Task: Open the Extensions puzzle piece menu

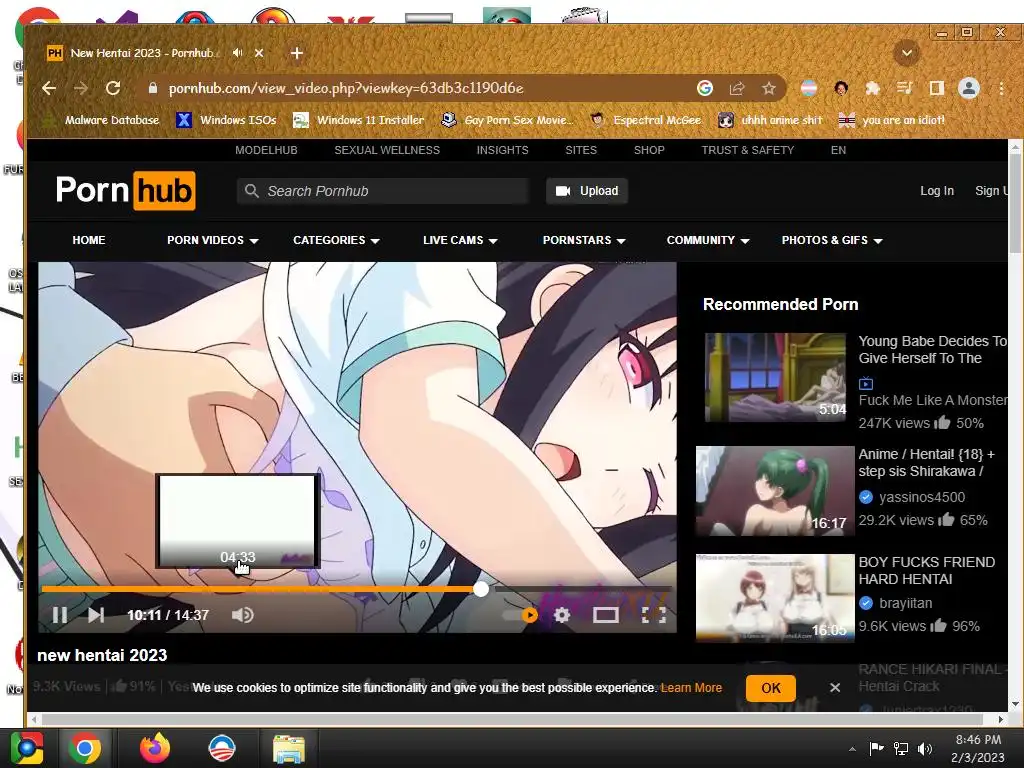Action: (872, 88)
